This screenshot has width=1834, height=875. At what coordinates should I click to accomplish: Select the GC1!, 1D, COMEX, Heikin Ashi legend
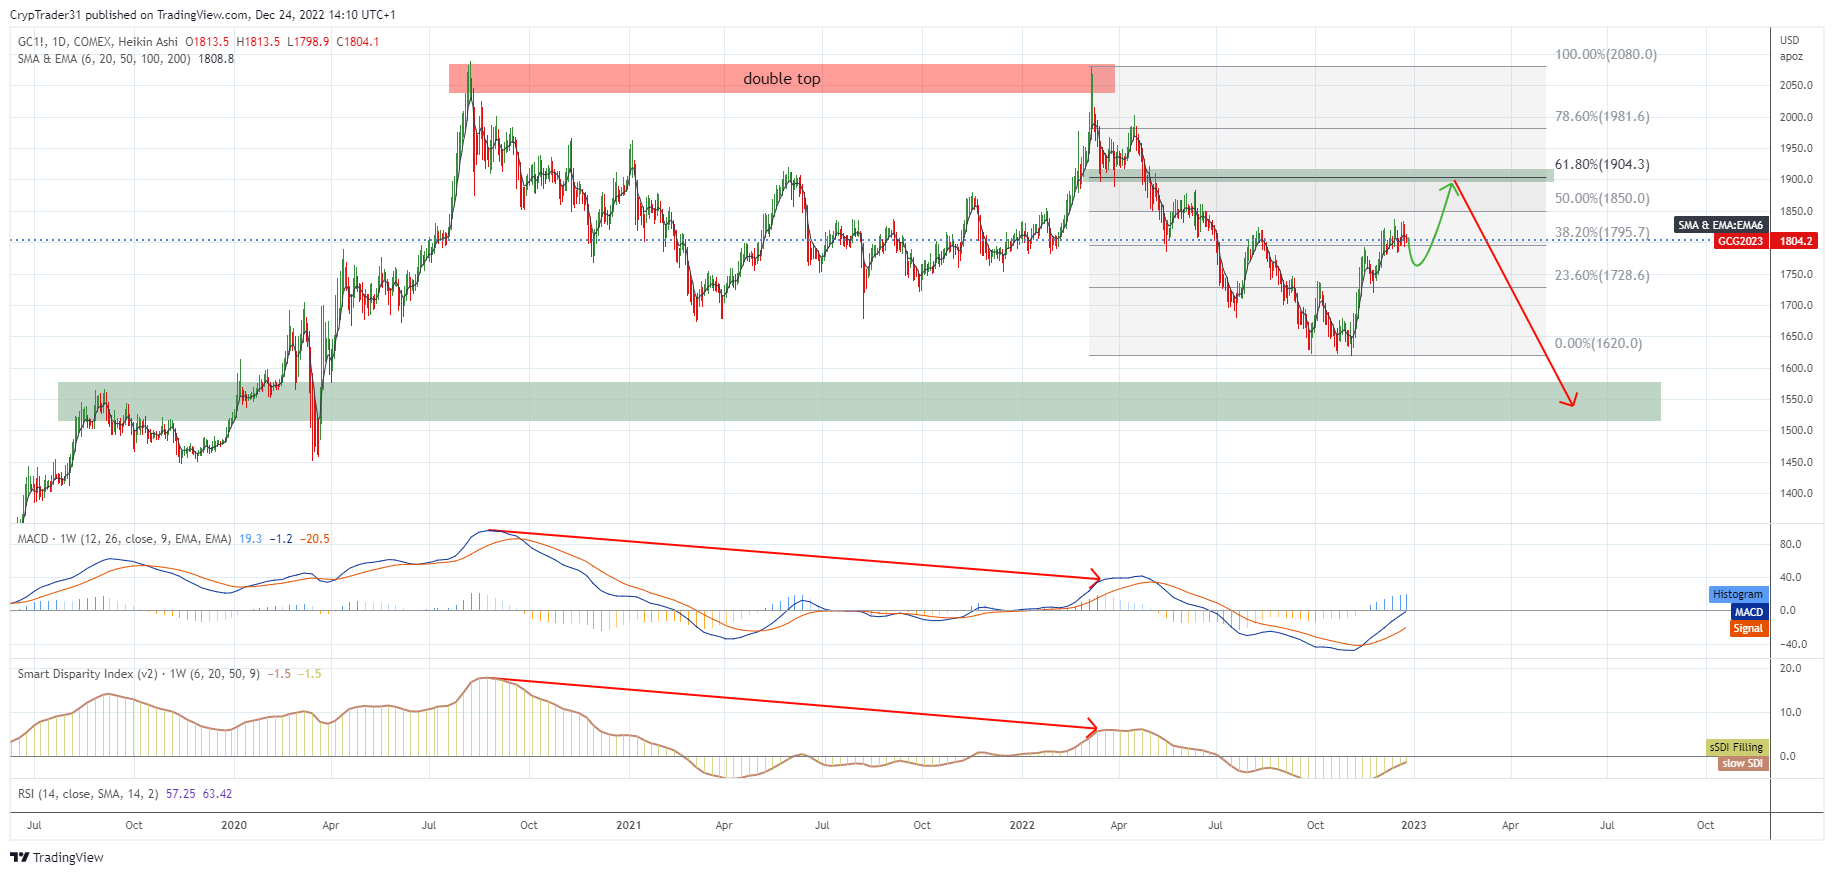(98, 42)
